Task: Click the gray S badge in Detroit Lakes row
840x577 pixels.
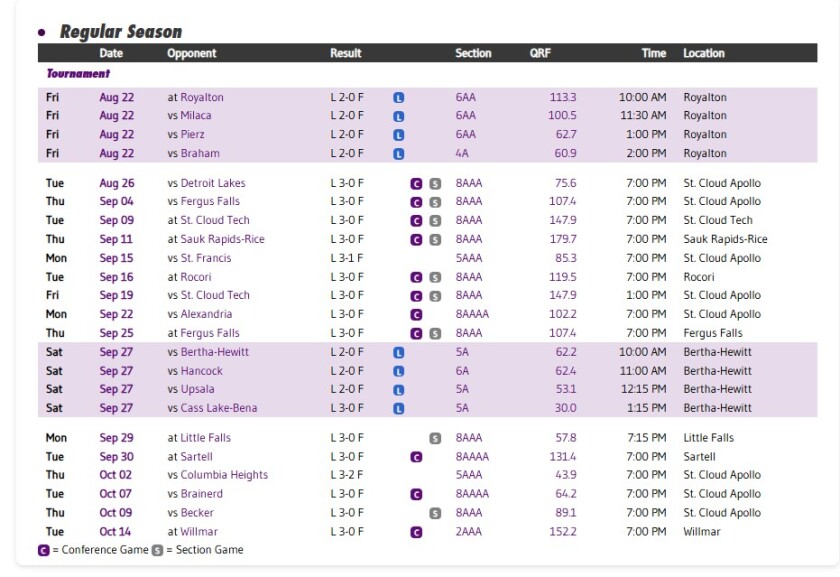Action: (435, 184)
